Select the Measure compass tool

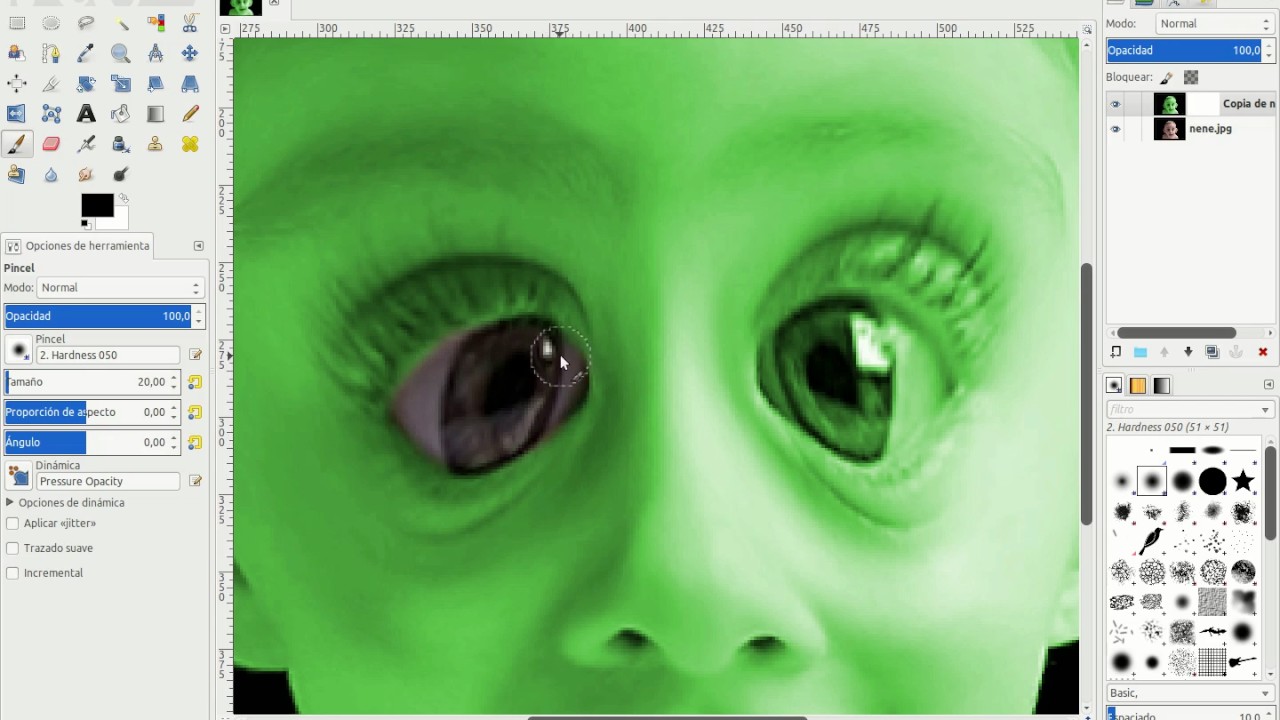[x=155, y=53]
